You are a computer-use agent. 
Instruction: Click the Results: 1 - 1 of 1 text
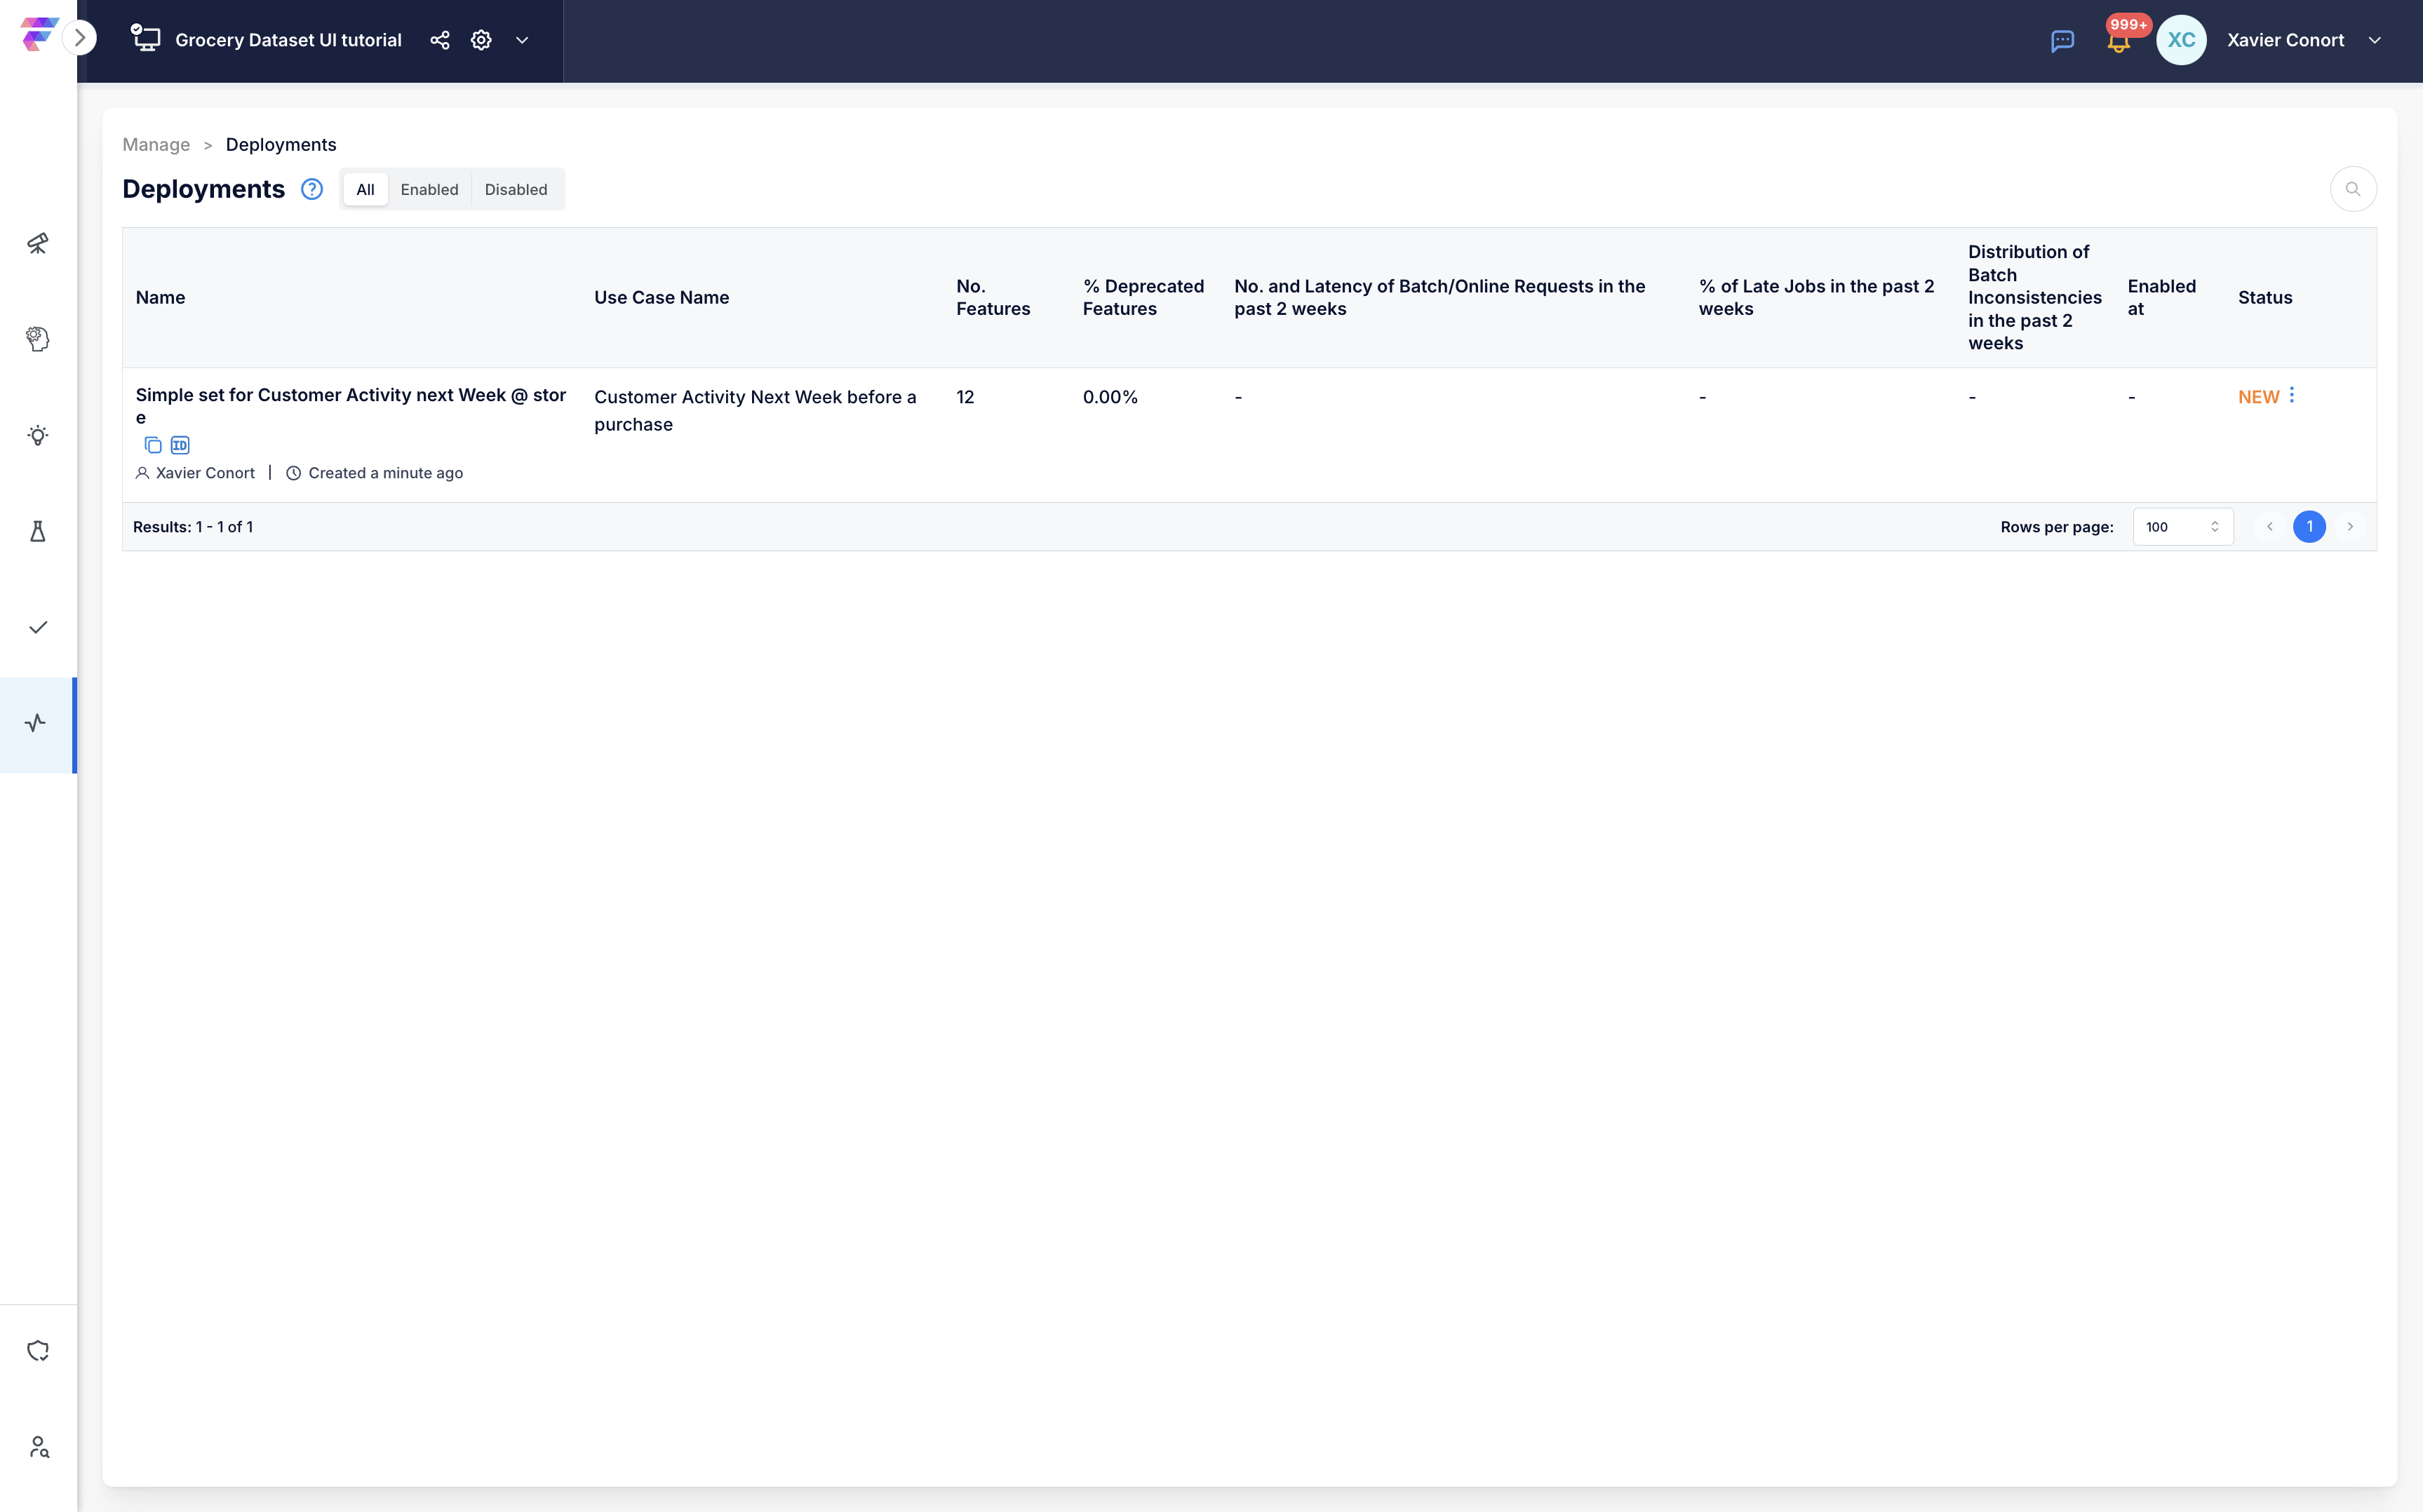tap(193, 527)
